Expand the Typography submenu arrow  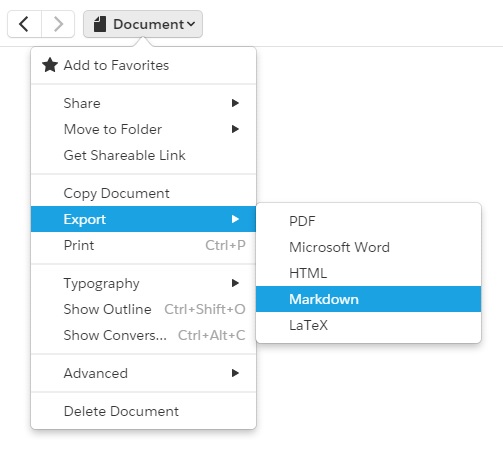coord(235,283)
